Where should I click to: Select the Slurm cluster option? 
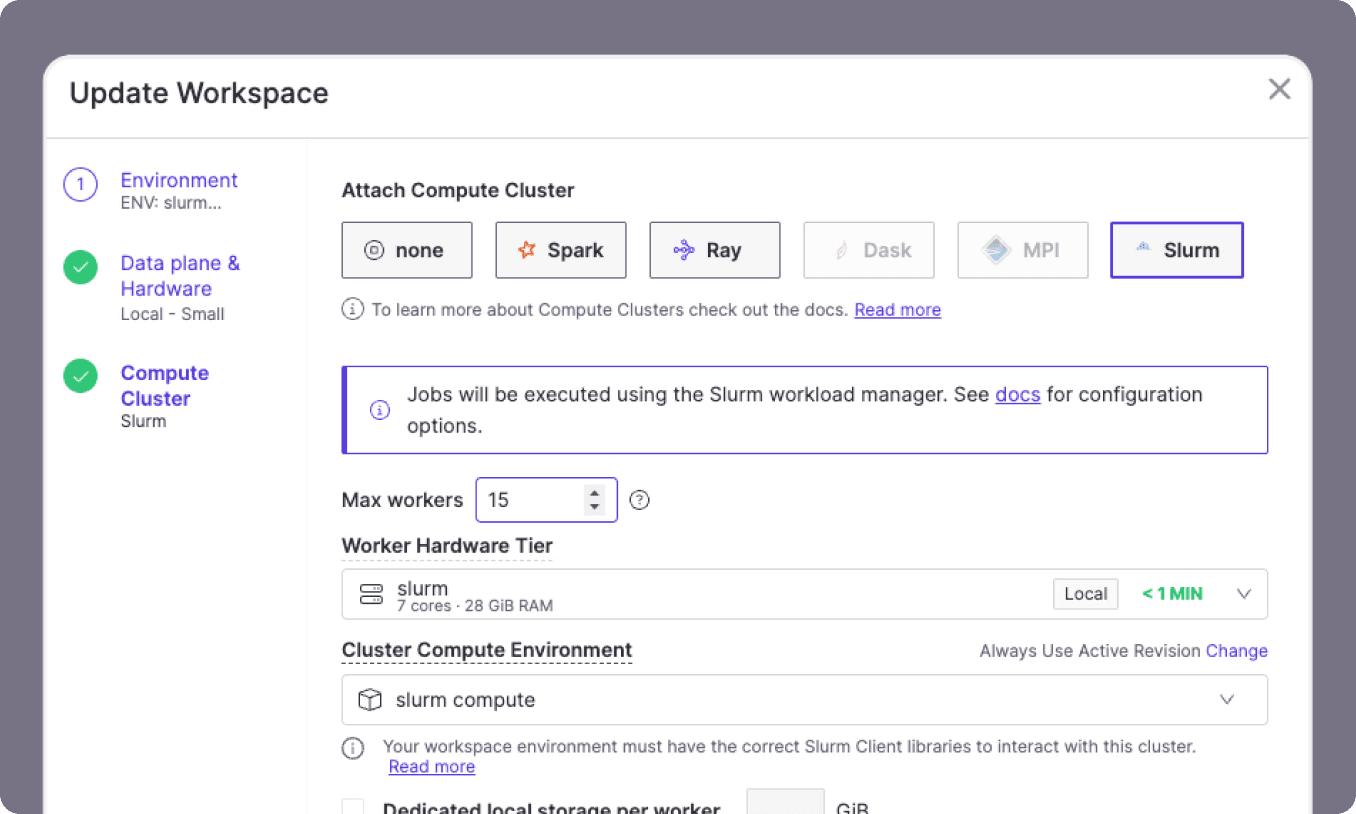coord(1177,250)
